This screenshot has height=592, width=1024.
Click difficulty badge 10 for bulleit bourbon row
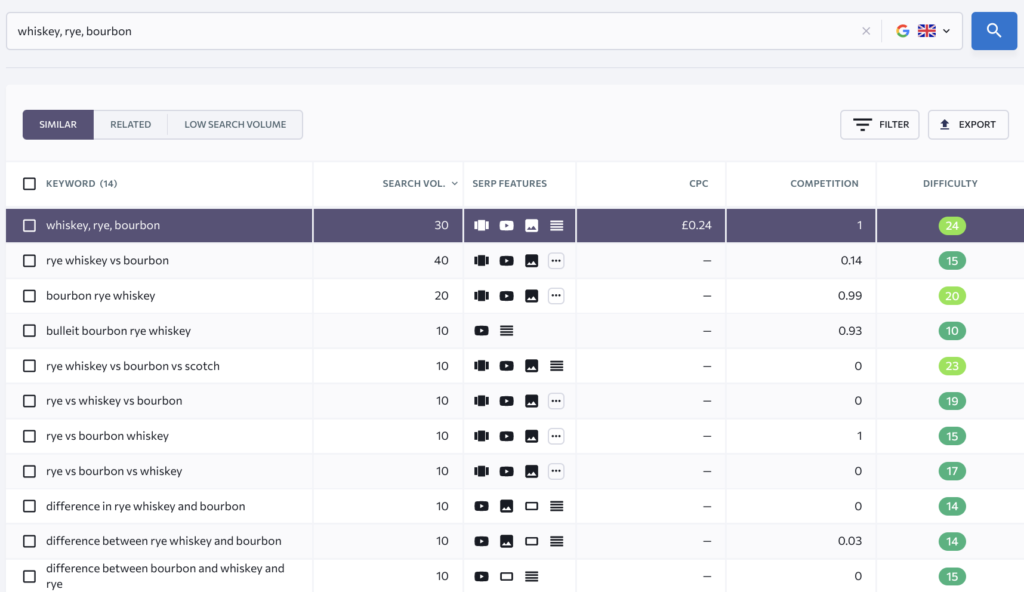click(952, 331)
